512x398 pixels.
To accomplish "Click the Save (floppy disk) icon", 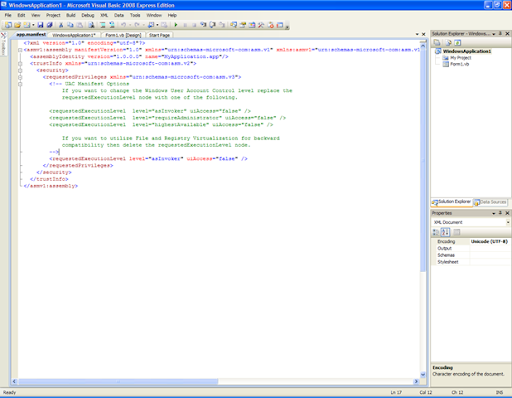I will (40, 25).
